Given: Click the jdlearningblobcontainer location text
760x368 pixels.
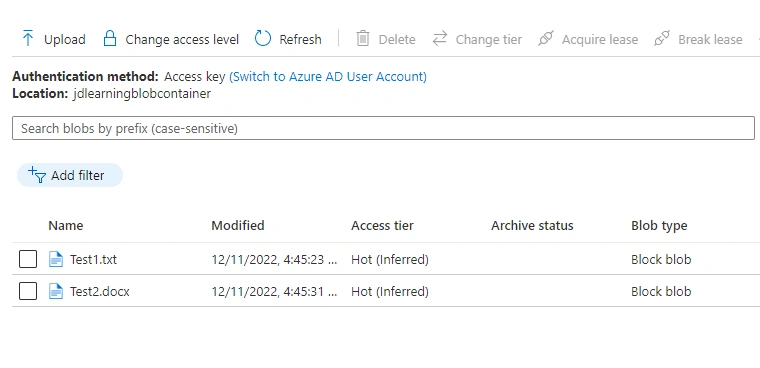Looking at the screenshot, I should click(142, 93).
